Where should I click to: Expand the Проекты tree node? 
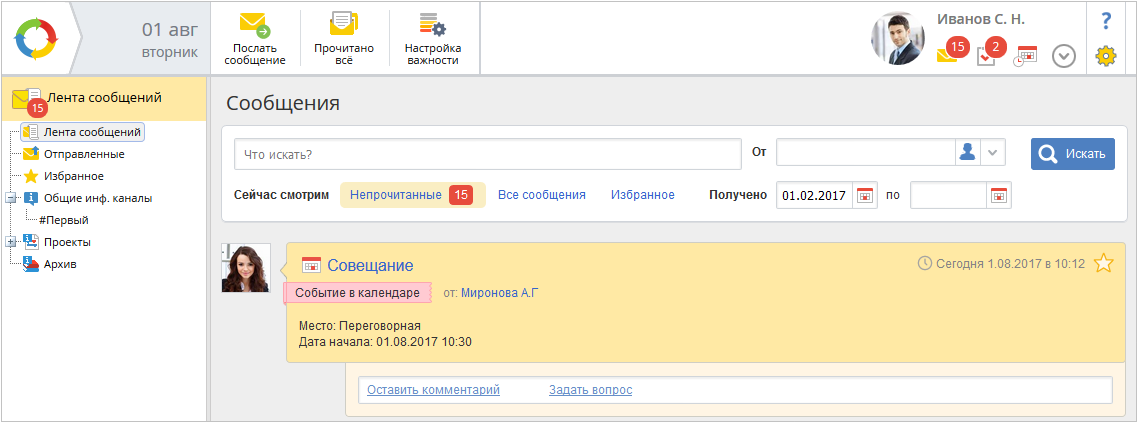(9, 242)
